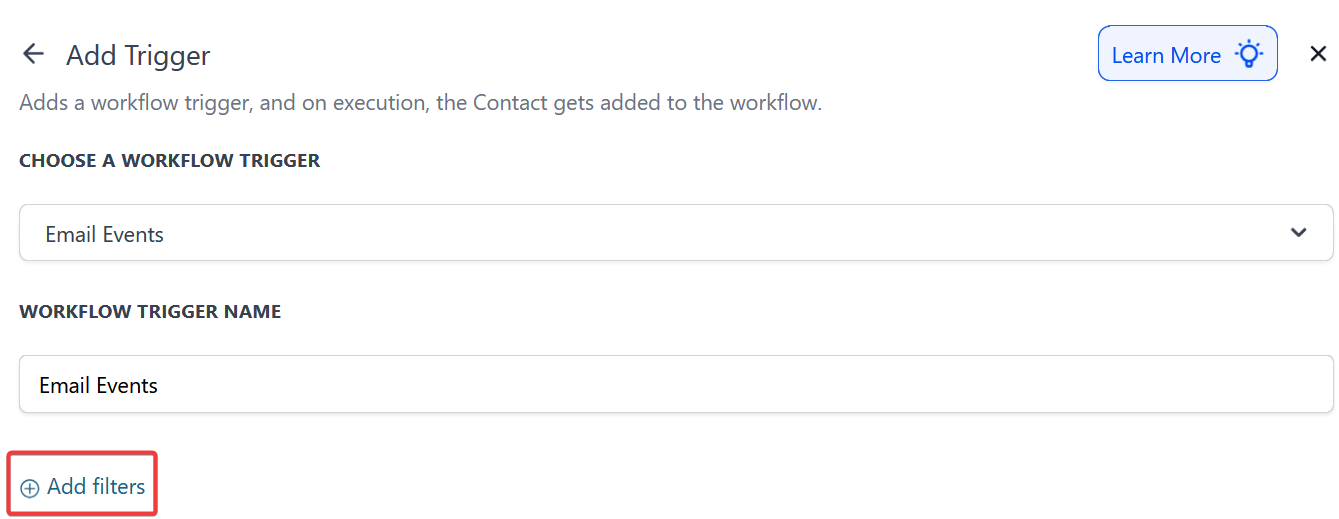The image size is (1339, 519).
Task: Click the lightbulb icon in Learn More
Action: (1248, 54)
